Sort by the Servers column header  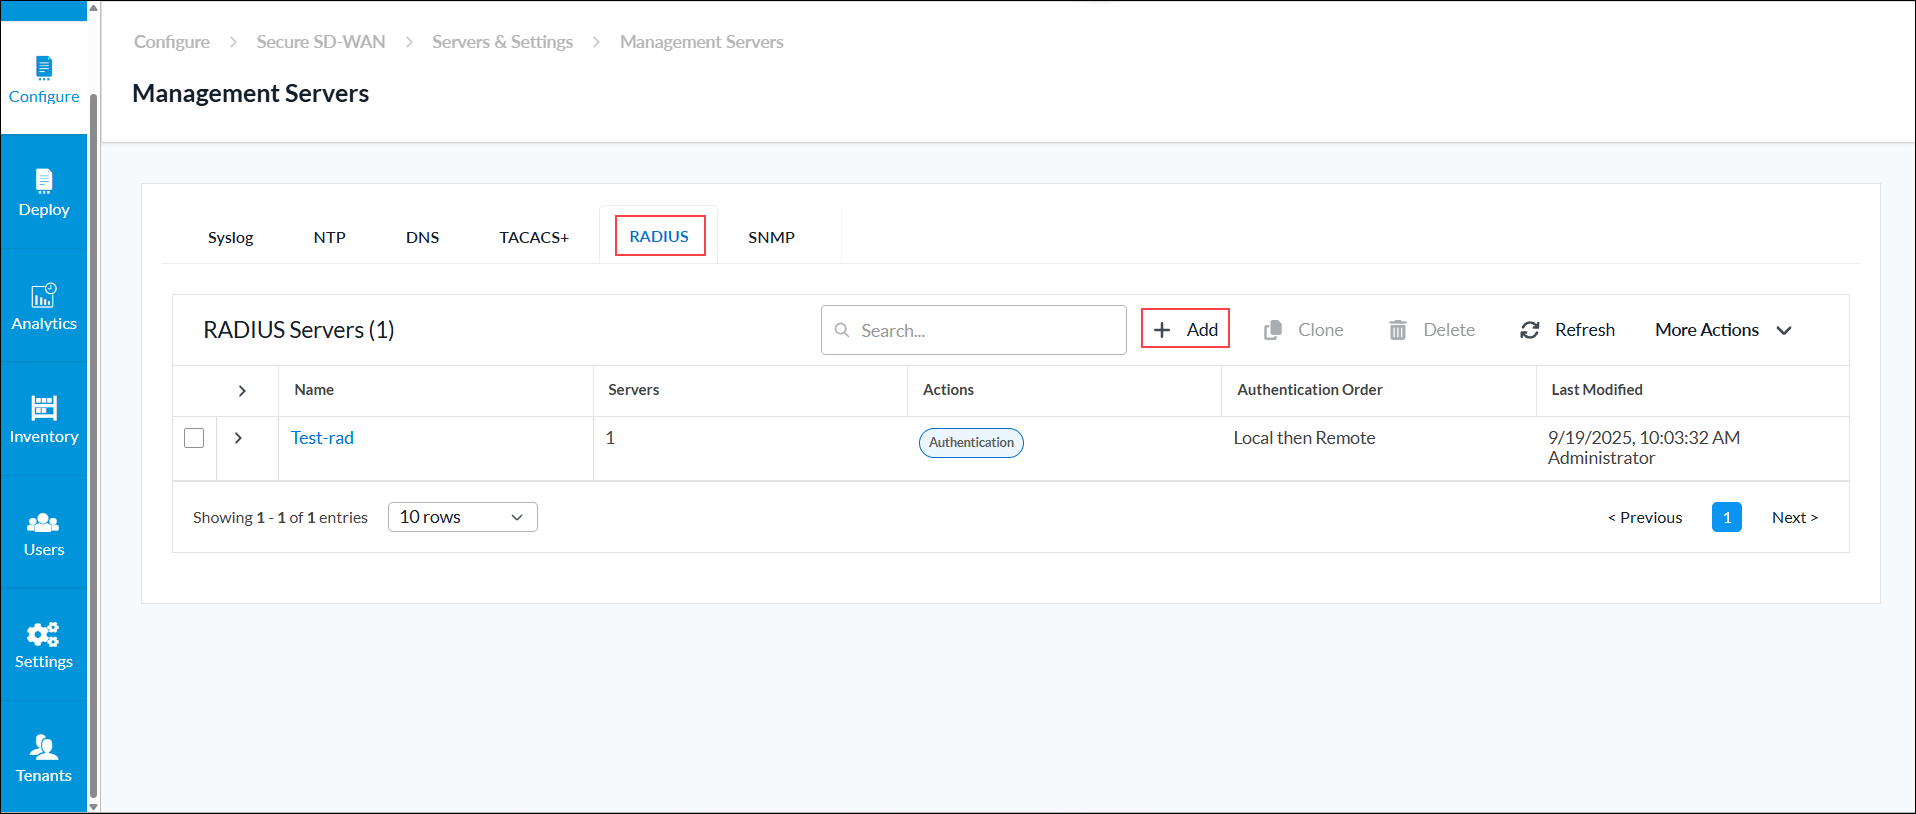click(x=634, y=390)
